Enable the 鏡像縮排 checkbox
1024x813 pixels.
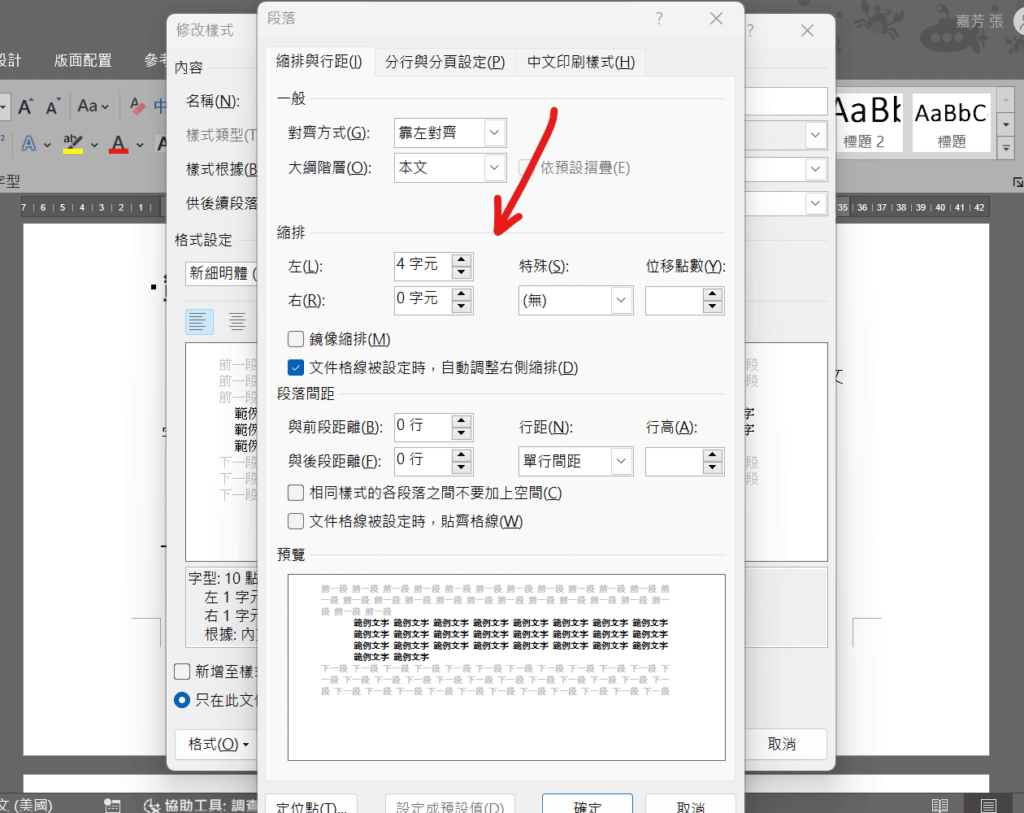[296, 339]
